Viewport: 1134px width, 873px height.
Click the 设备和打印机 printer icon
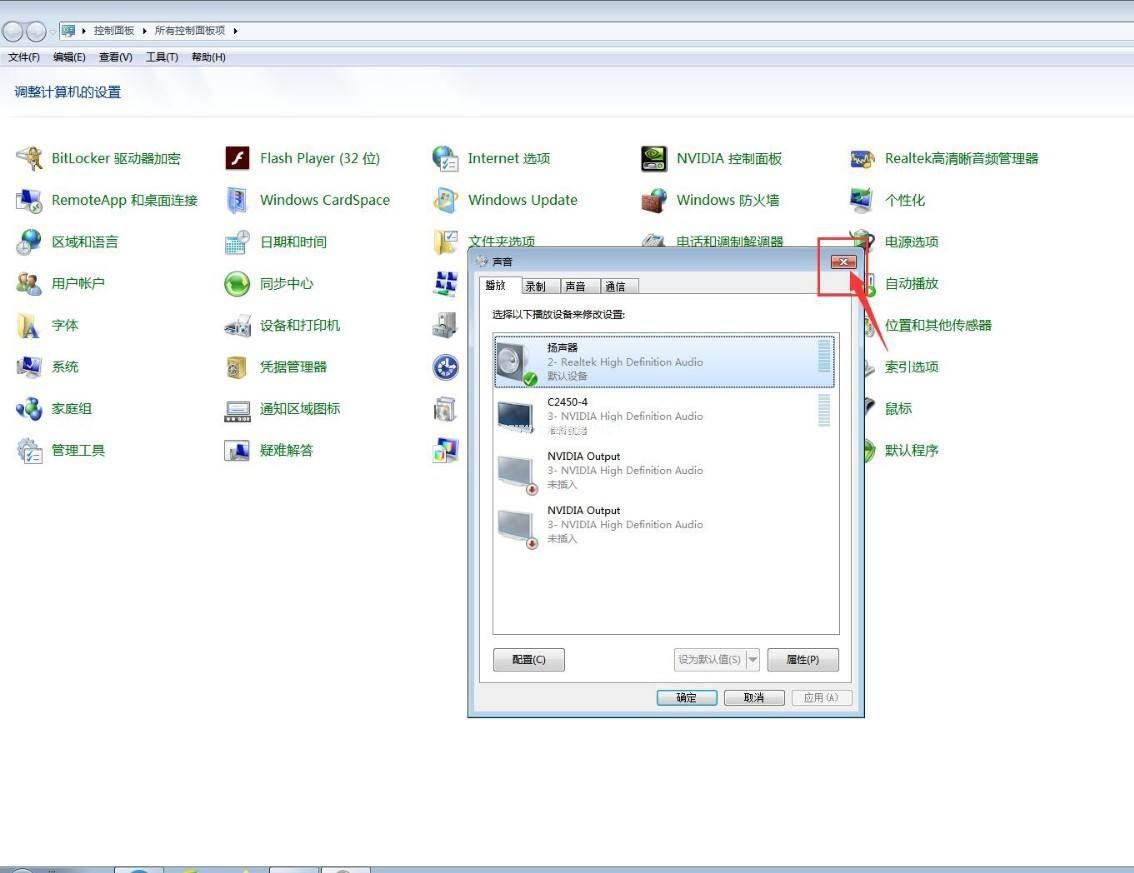pyautogui.click(x=237, y=325)
